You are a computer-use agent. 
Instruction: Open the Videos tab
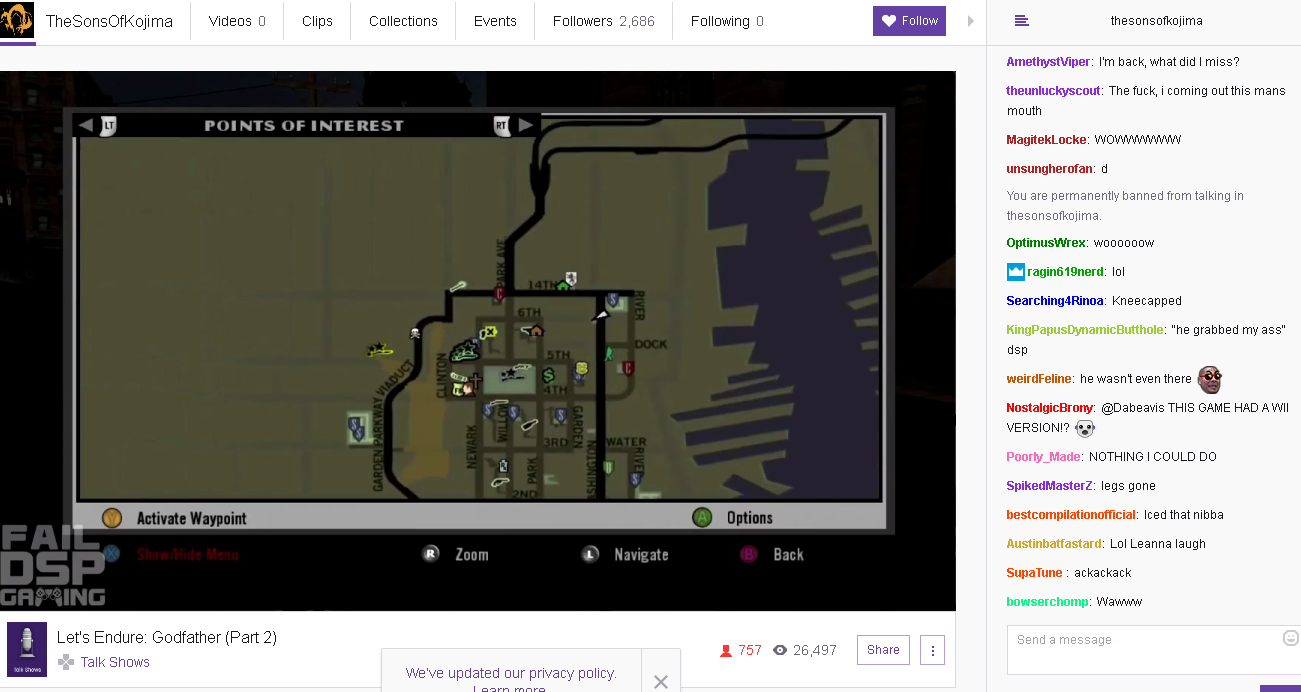[x=237, y=21]
